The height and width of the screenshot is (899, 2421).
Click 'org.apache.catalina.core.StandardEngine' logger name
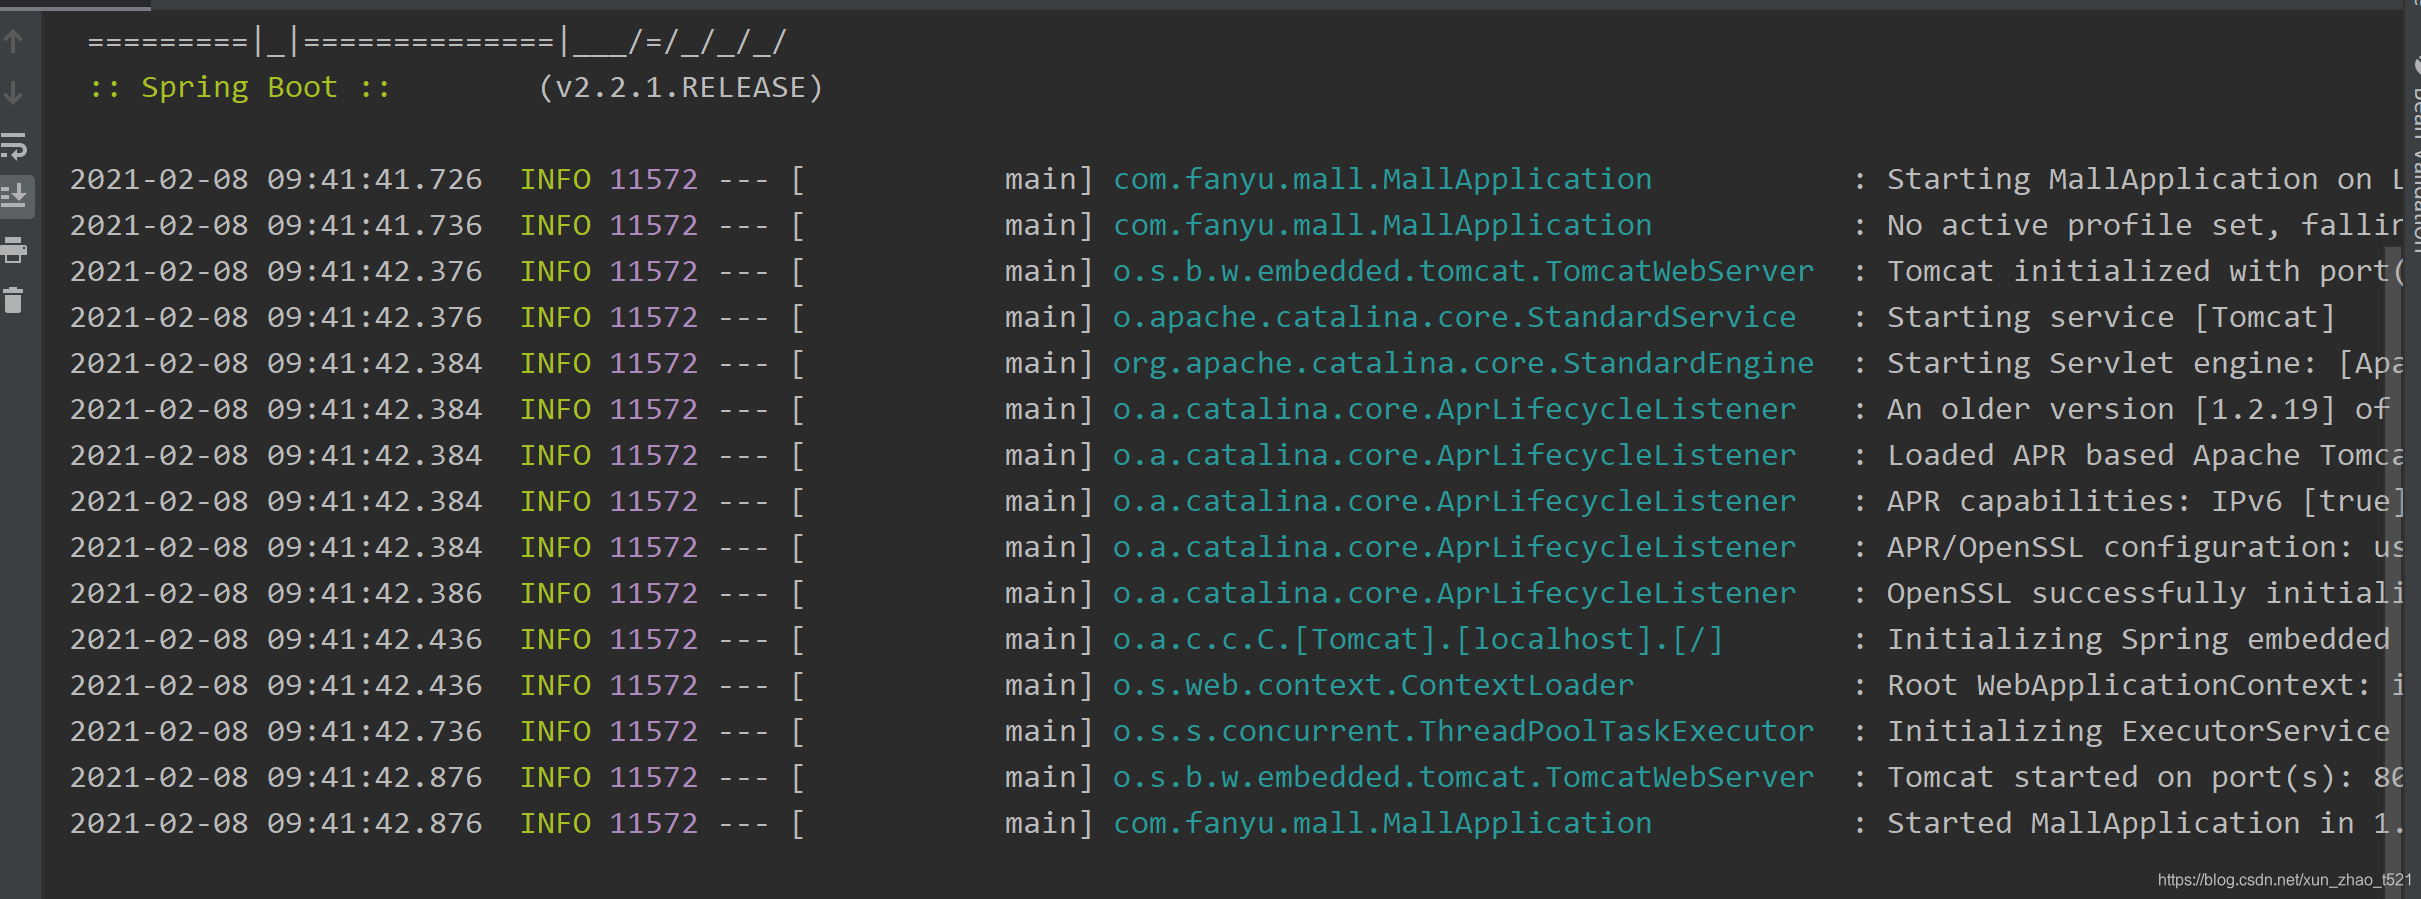1463,364
